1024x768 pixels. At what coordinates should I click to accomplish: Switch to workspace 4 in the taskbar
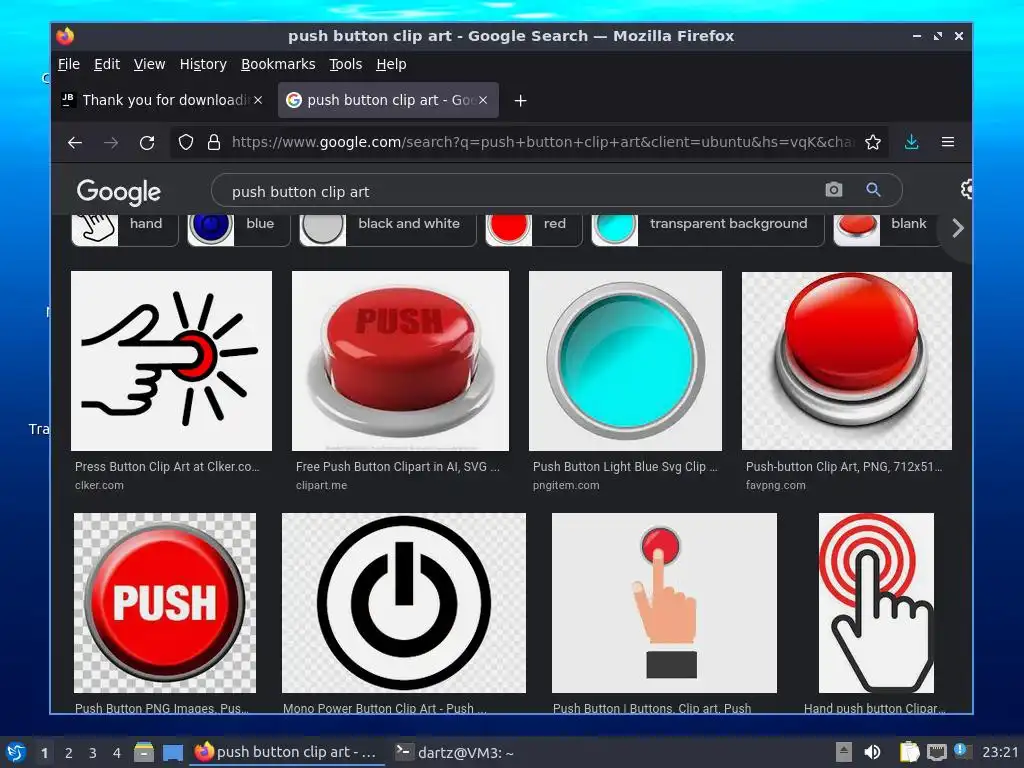point(117,753)
